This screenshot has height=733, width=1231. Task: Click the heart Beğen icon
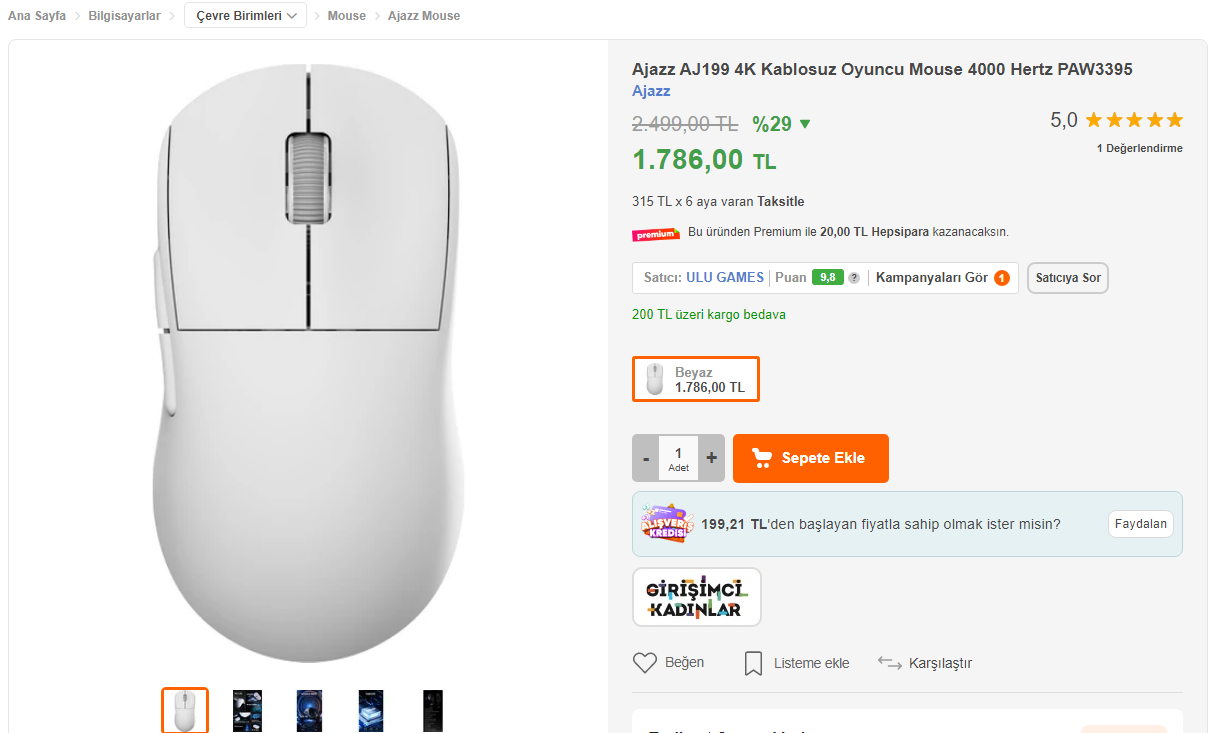tap(644, 663)
